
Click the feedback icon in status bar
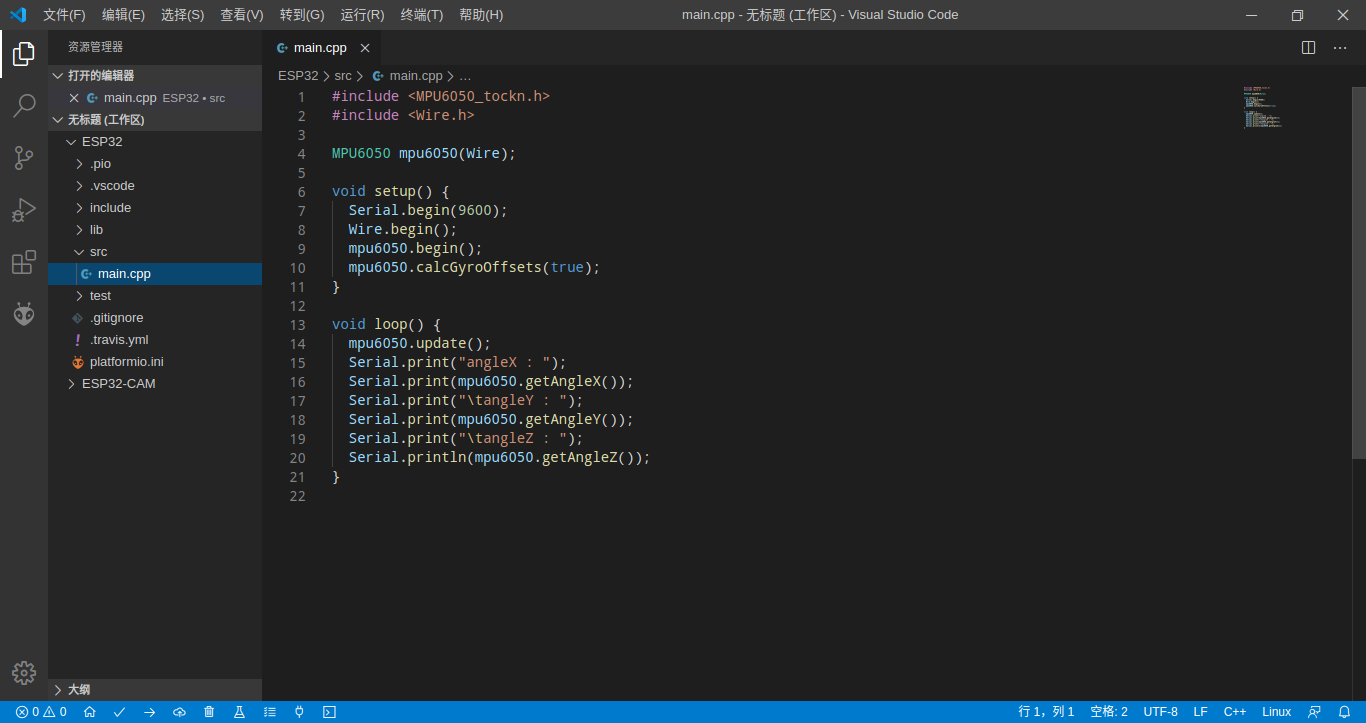[1315, 712]
